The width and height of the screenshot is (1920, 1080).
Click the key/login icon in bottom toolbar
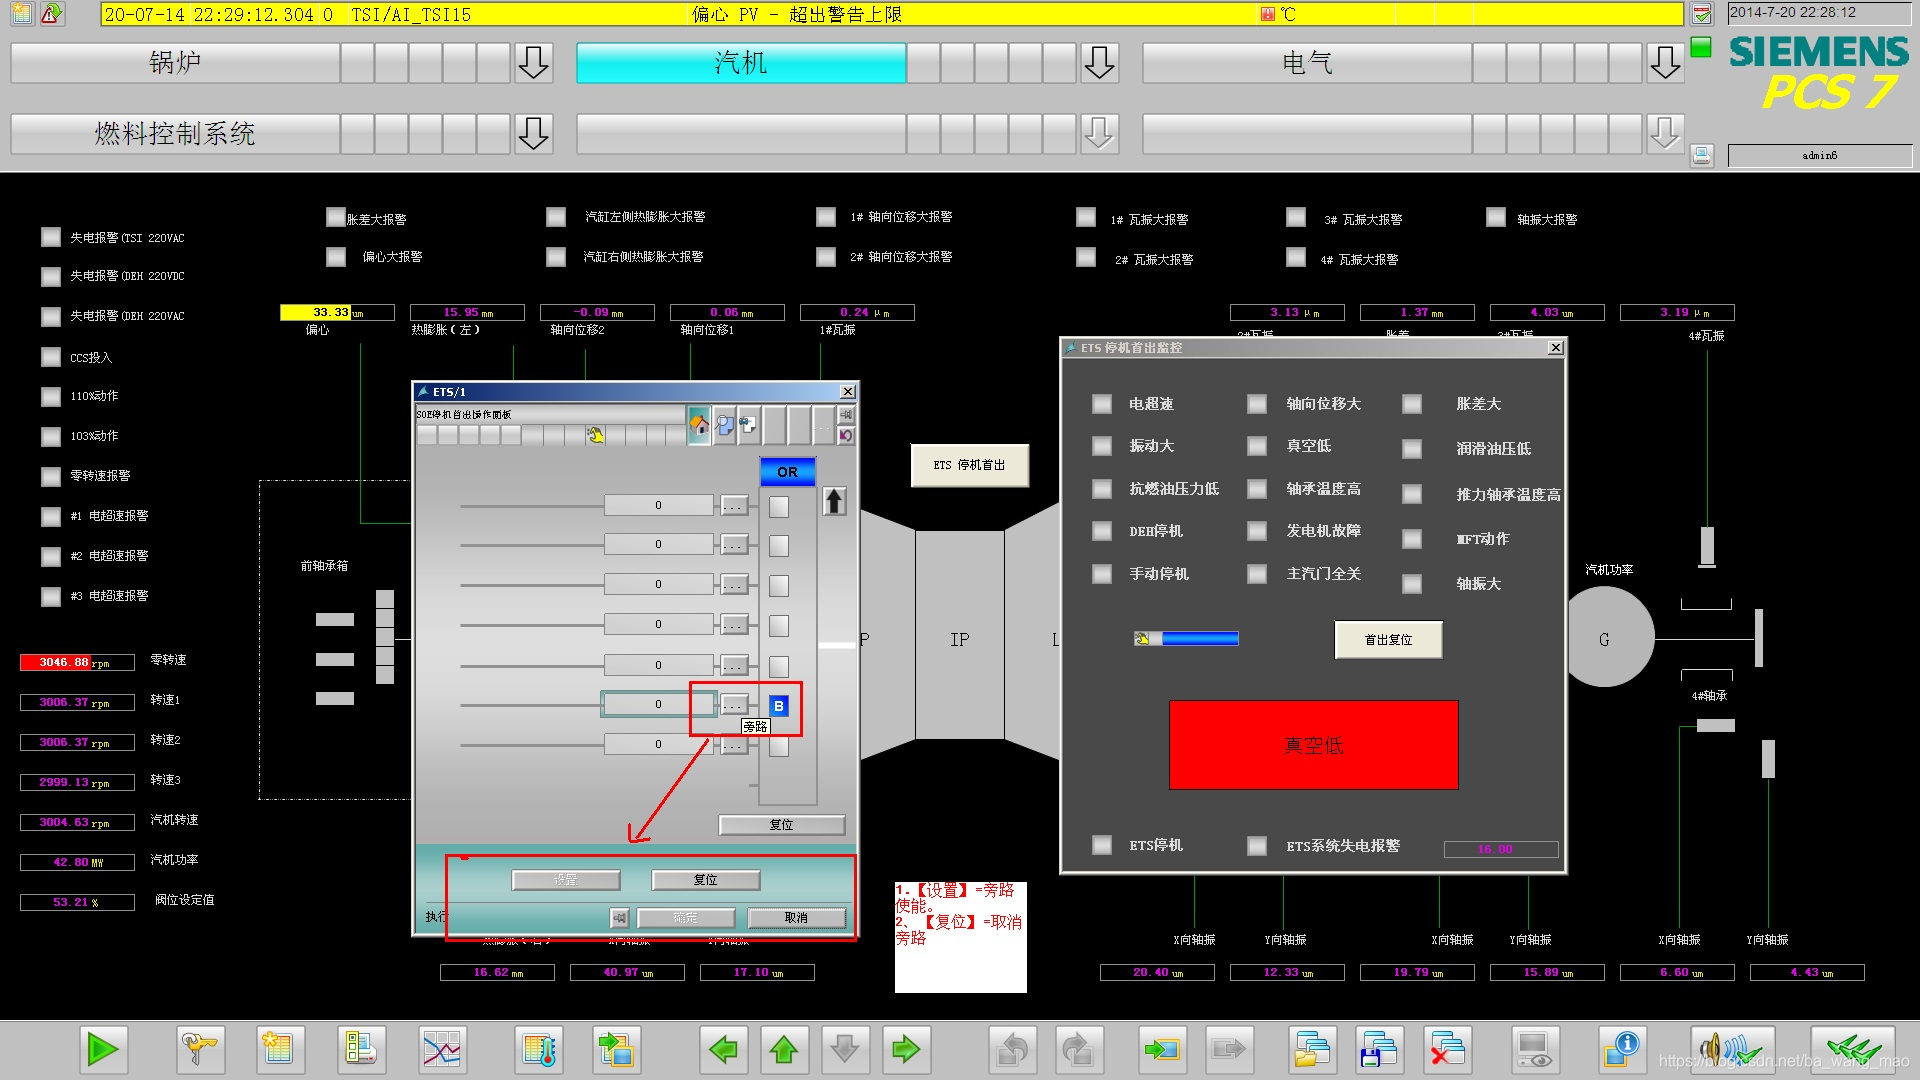click(x=198, y=1049)
